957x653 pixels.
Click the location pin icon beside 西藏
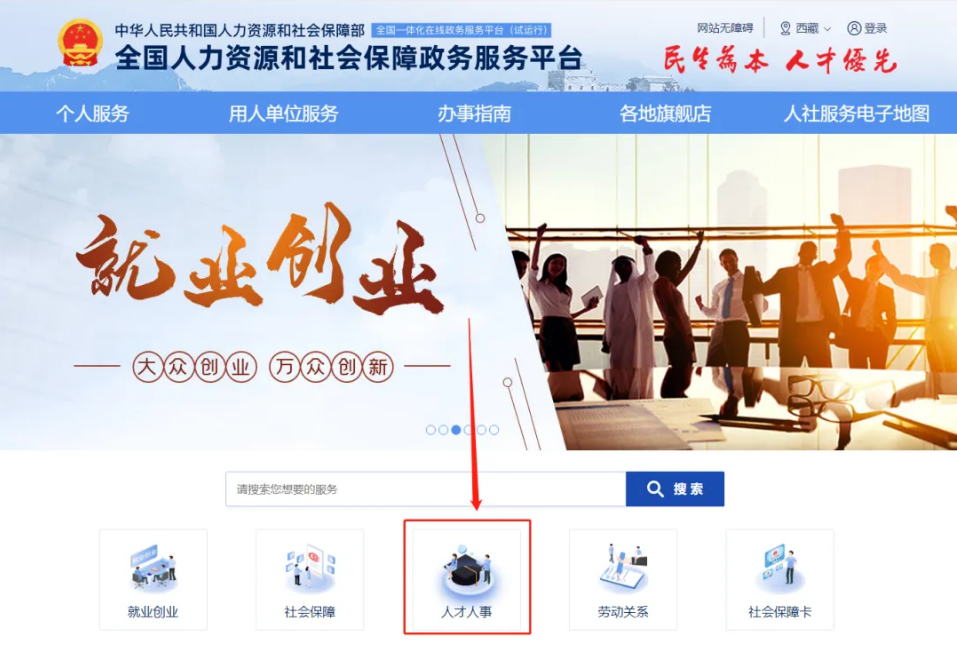[785, 28]
